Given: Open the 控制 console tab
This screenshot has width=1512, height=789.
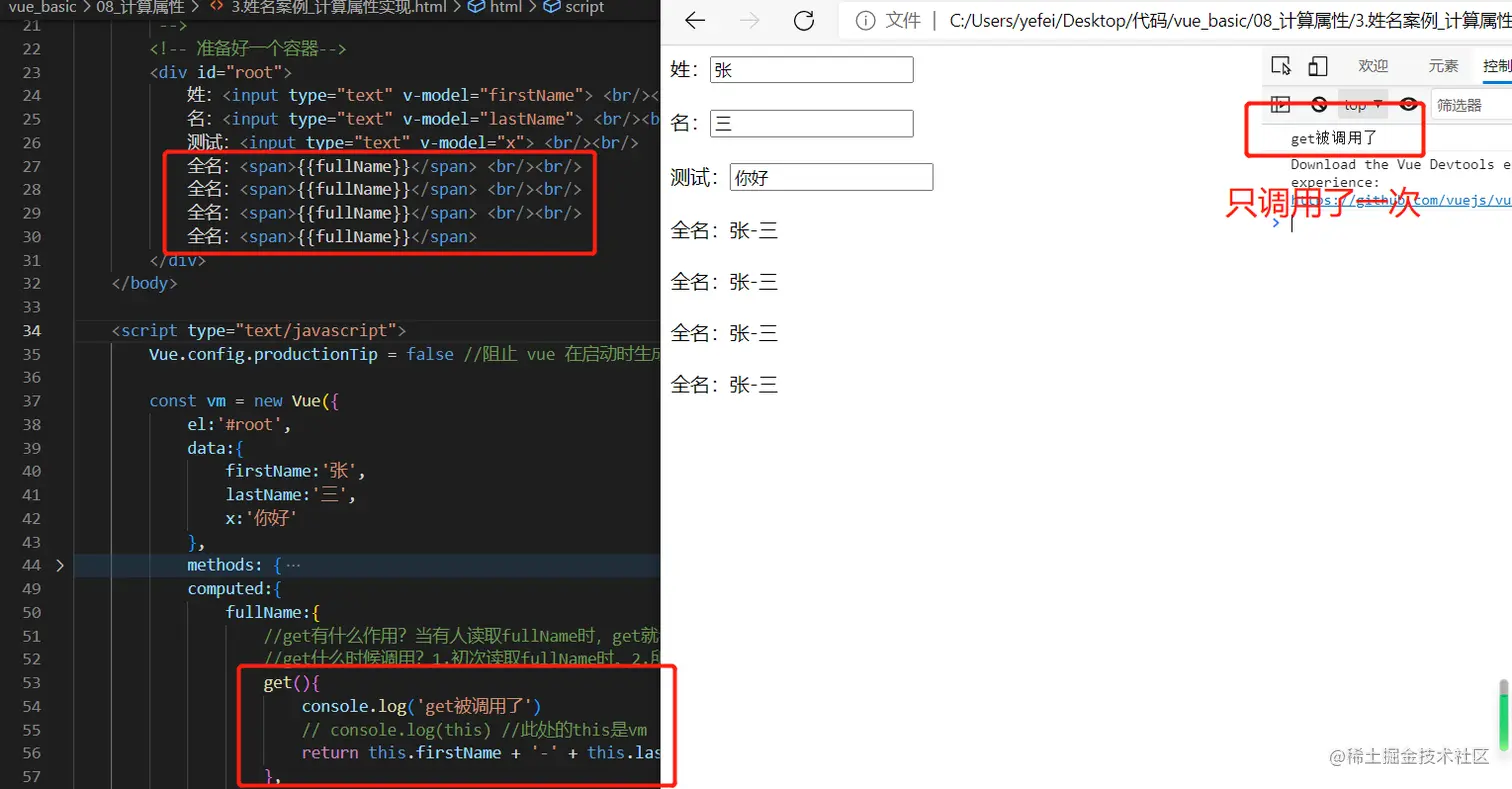Looking at the screenshot, I should [1497, 66].
